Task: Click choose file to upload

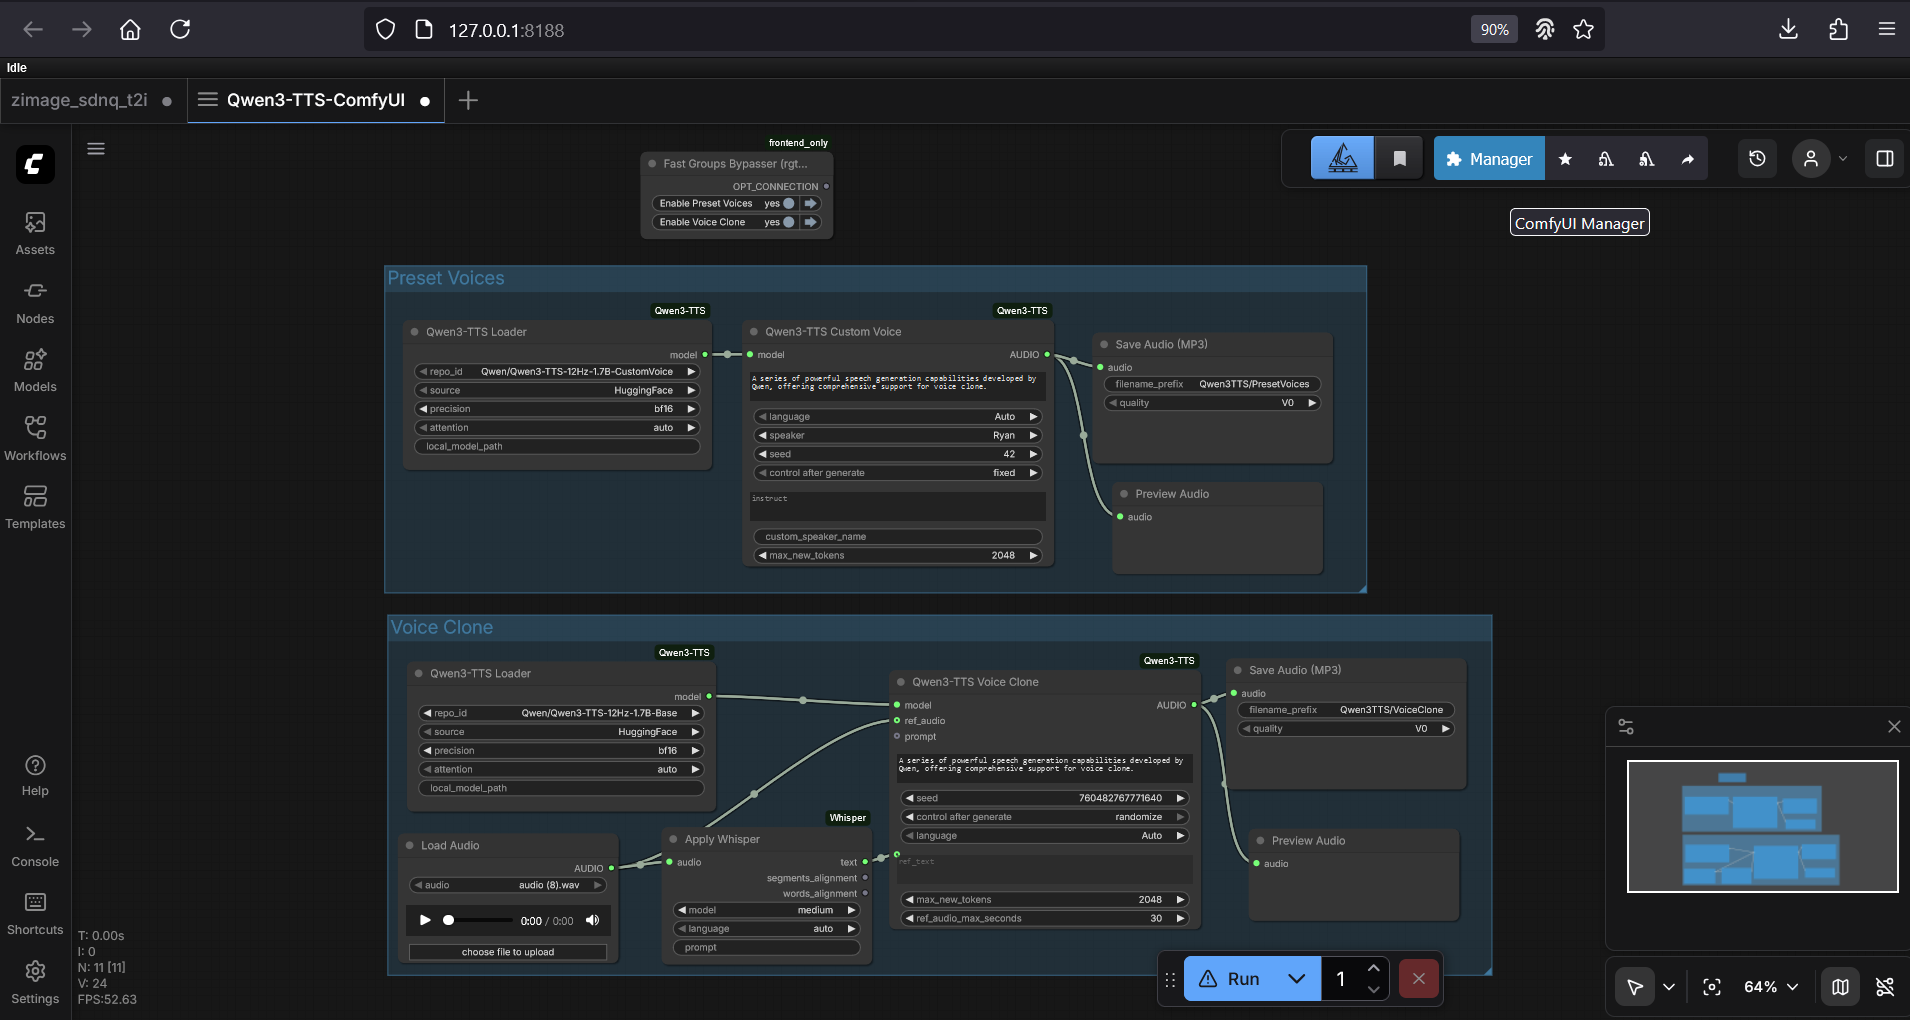Action: 508,952
